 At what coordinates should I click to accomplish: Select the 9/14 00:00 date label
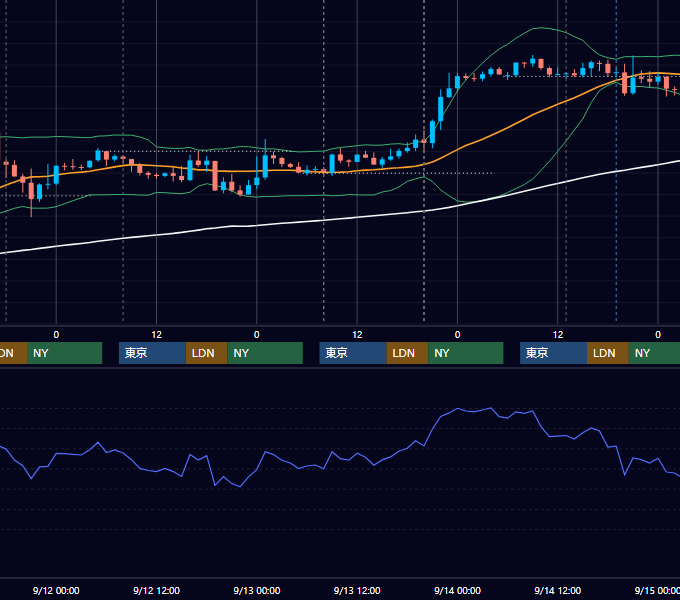click(458, 590)
